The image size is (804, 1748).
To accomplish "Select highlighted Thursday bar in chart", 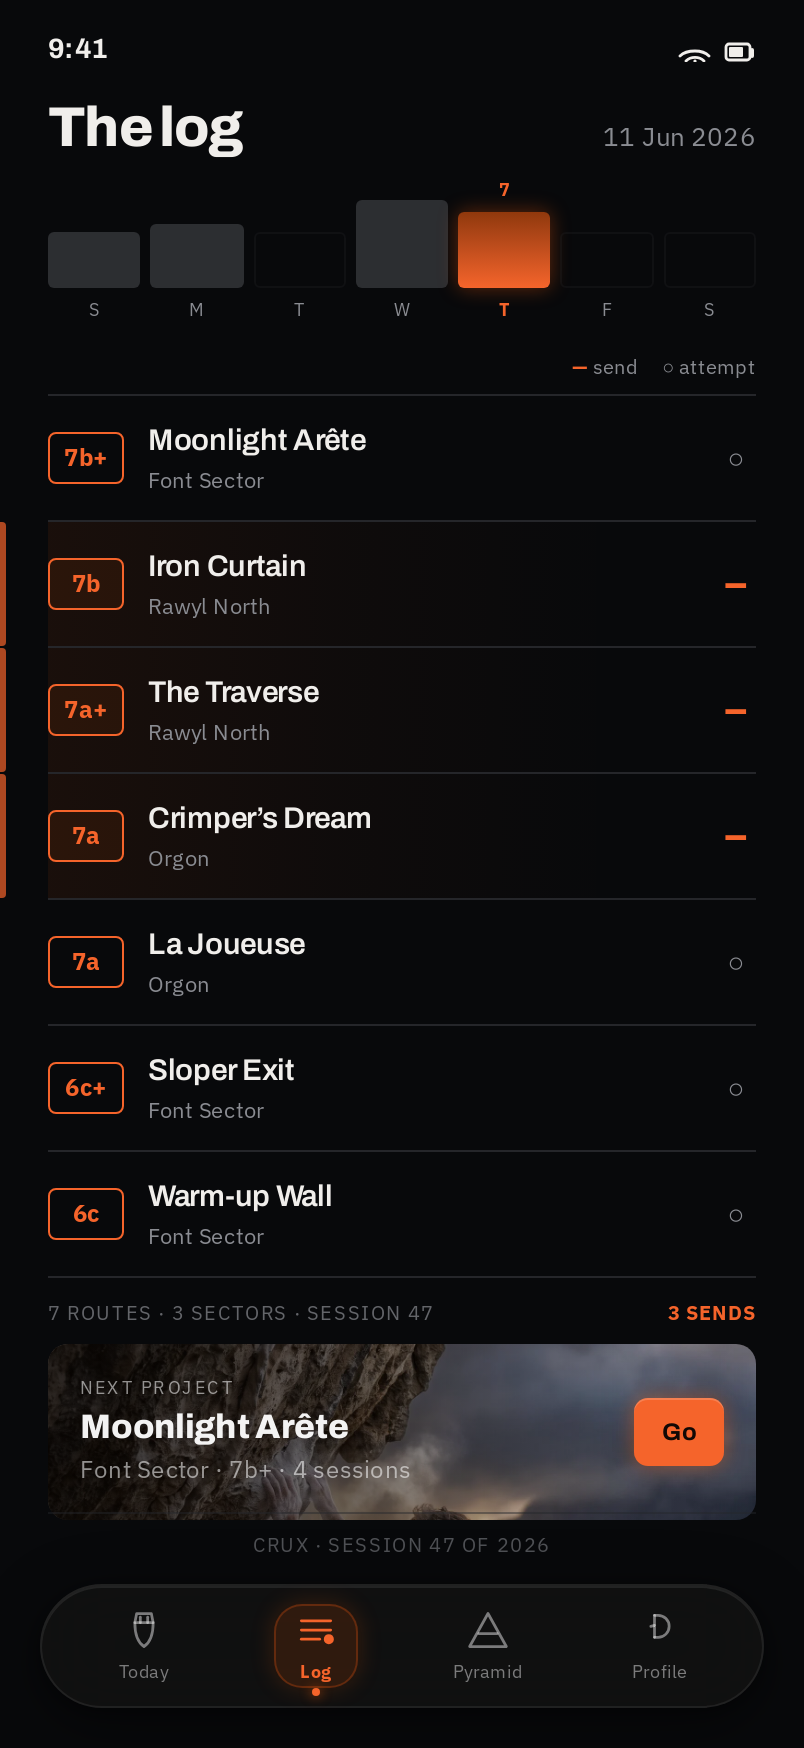I will pyautogui.click(x=504, y=250).
